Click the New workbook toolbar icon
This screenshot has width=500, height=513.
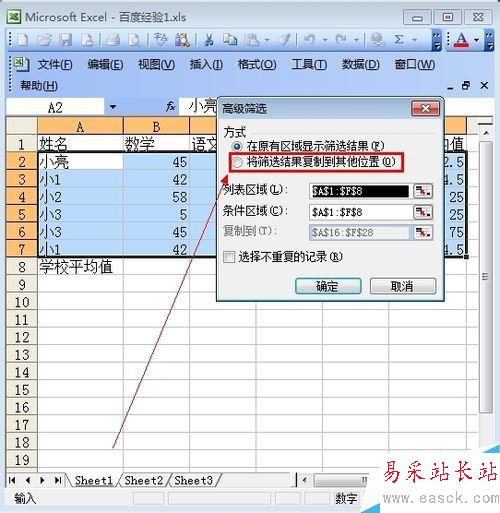pos(23,40)
